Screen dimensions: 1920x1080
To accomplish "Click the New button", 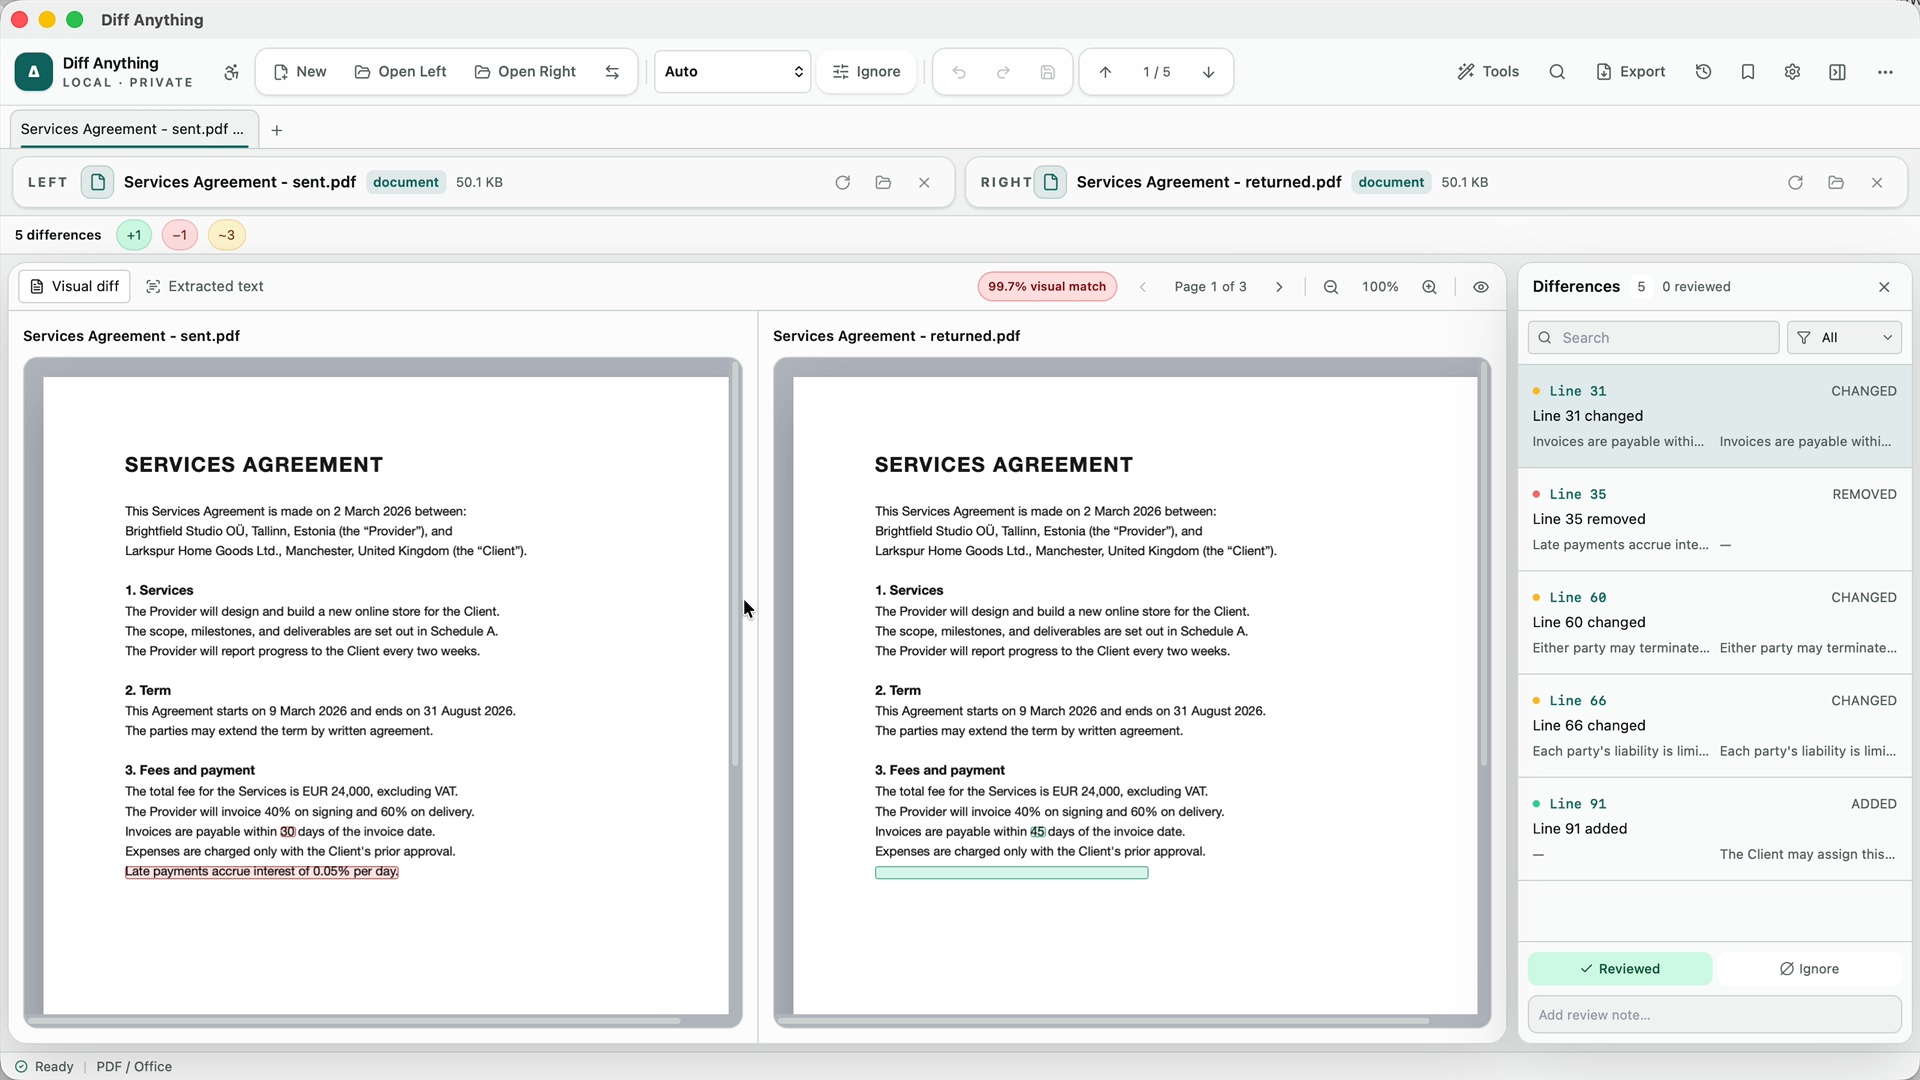I will point(300,72).
